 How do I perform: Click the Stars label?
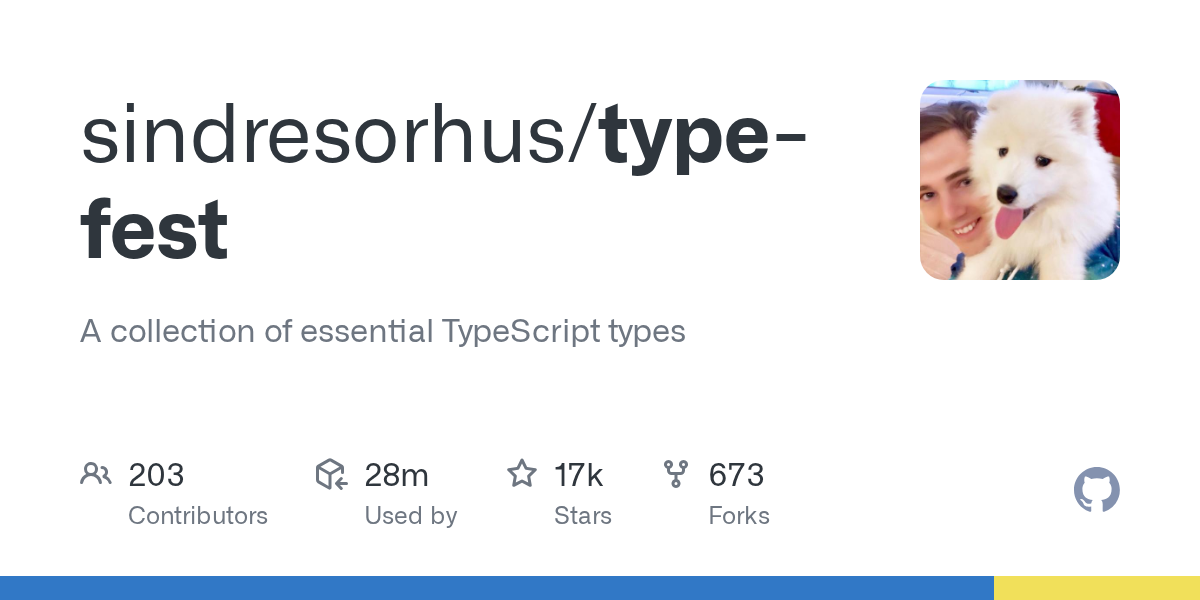click(583, 516)
